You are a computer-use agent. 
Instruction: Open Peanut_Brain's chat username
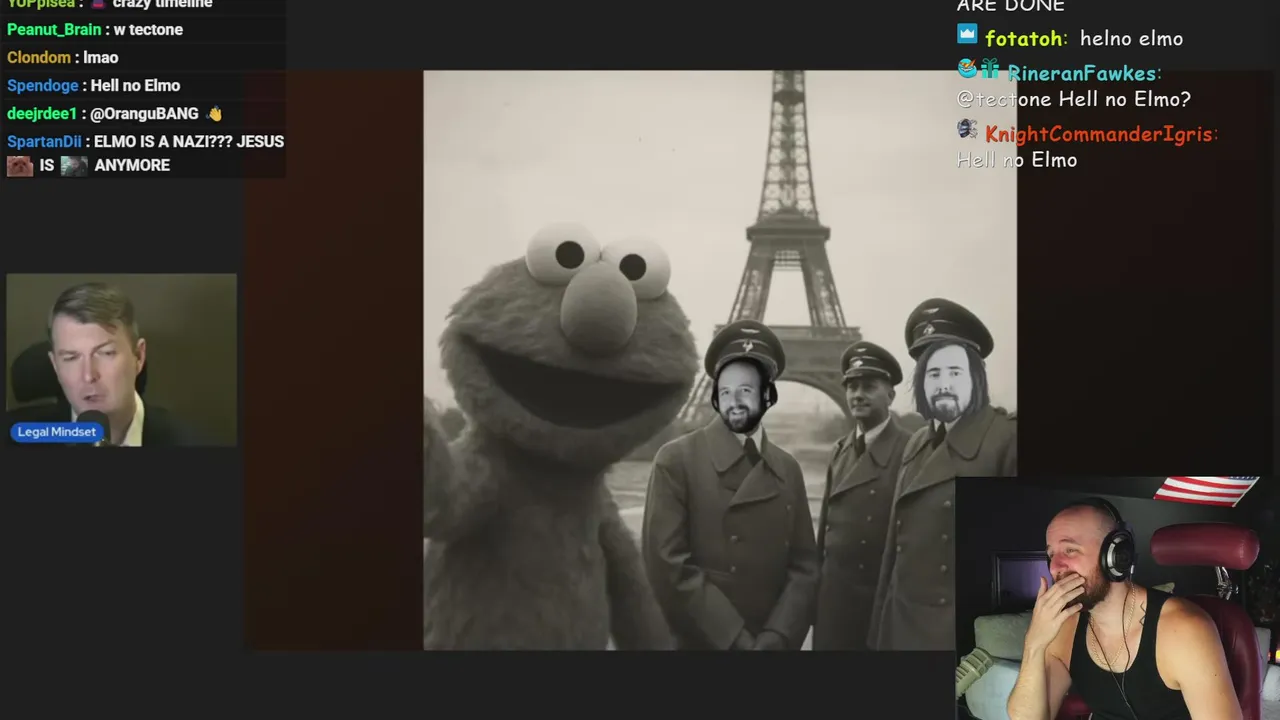coord(54,29)
